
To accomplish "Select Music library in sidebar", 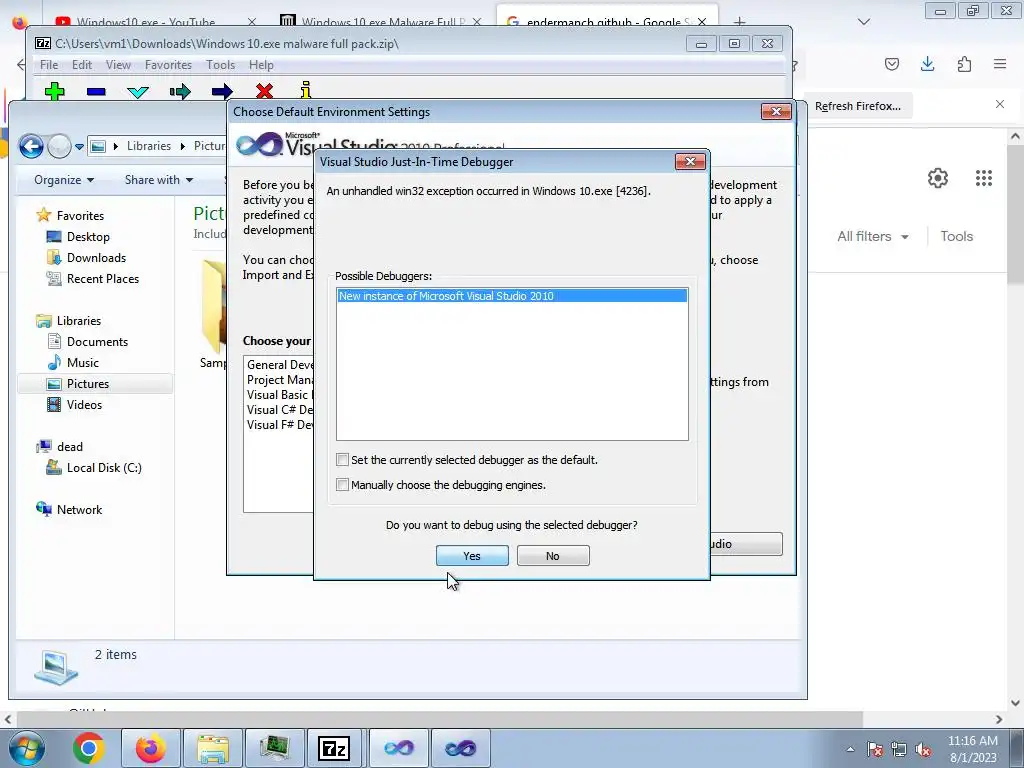I will pos(82,362).
